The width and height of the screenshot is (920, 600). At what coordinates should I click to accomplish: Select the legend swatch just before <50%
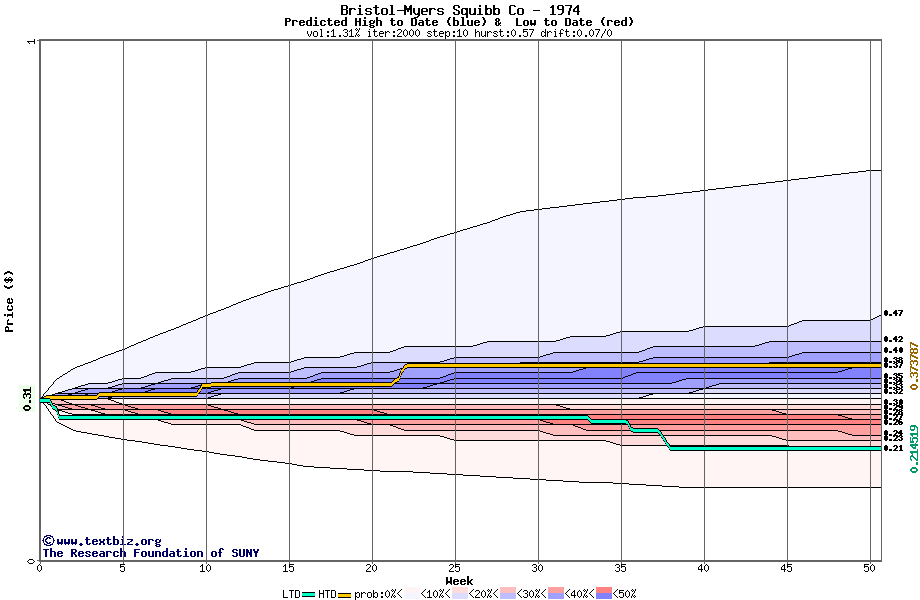[x=604, y=594]
